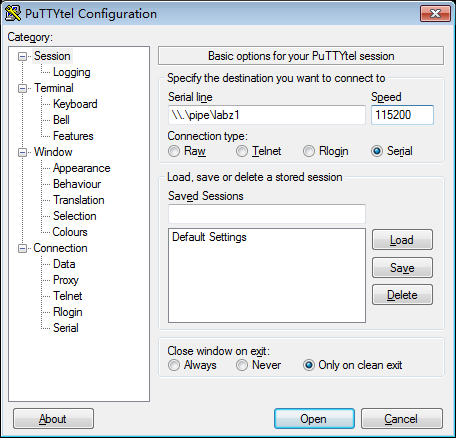Click the Serial line text field
The width and height of the screenshot is (456, 438).
(x=267, y=115)
